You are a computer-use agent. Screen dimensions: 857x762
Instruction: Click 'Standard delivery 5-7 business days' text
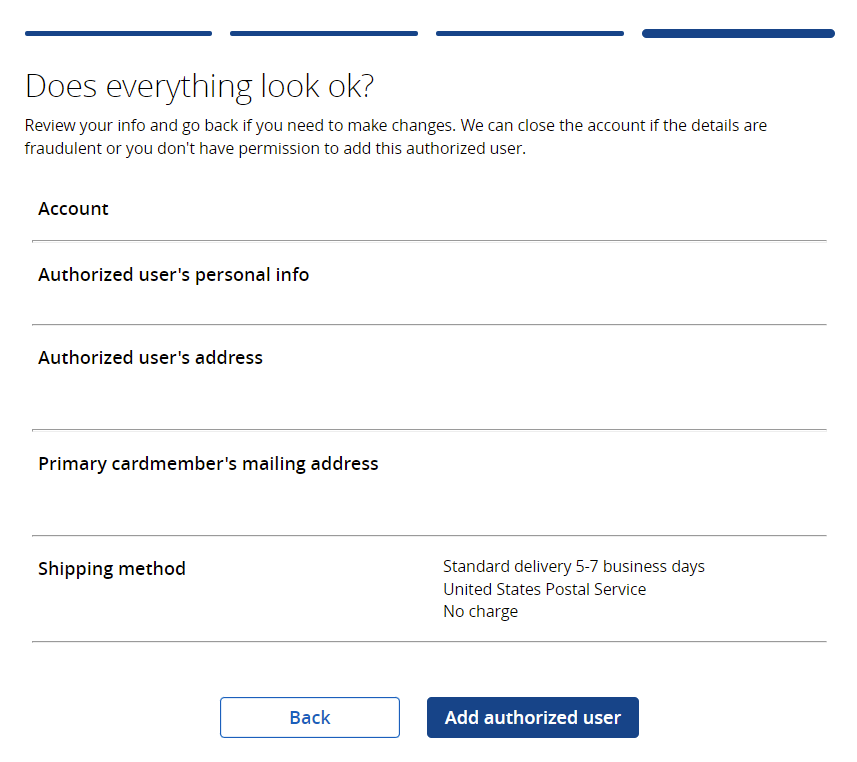click(x=573, y=566)
